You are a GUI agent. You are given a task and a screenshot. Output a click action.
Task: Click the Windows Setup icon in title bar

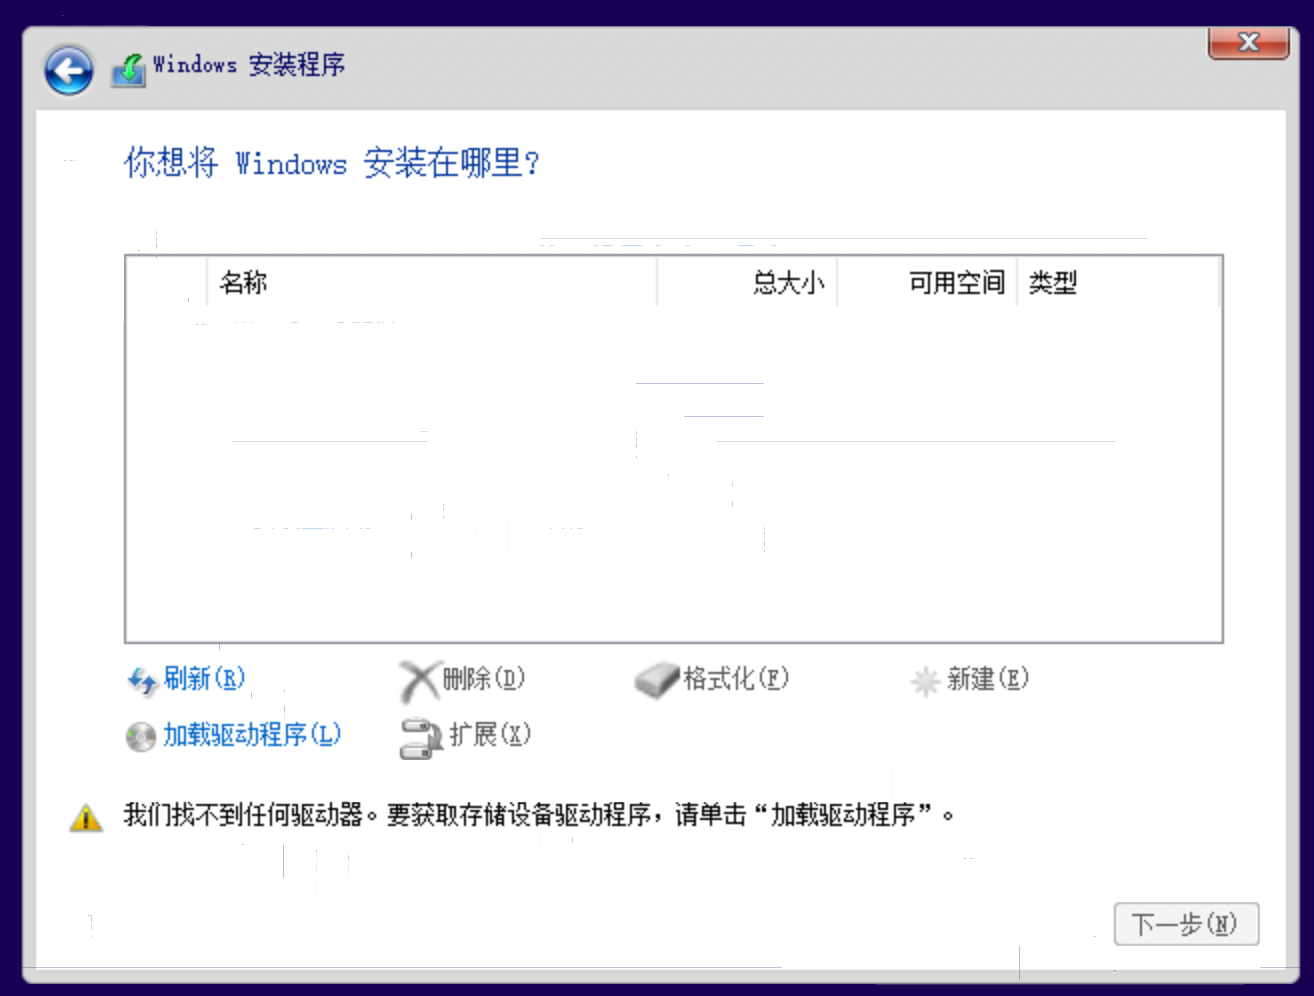click(129, 69)
